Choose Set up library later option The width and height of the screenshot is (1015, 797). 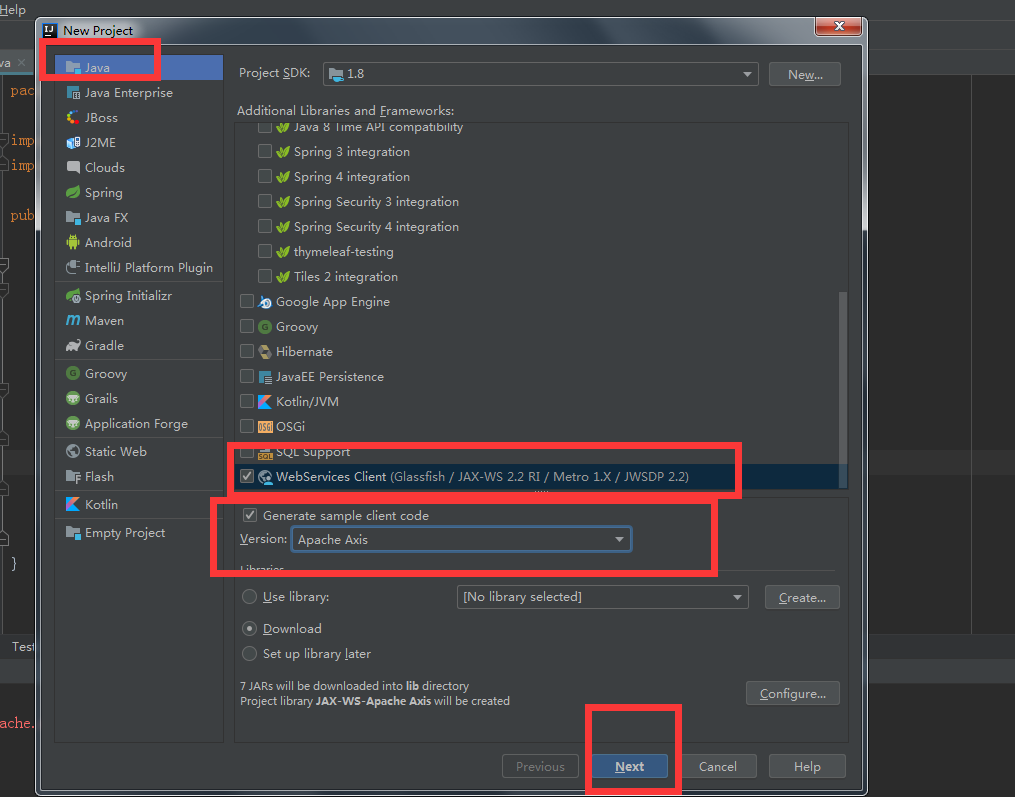[249, 655]
